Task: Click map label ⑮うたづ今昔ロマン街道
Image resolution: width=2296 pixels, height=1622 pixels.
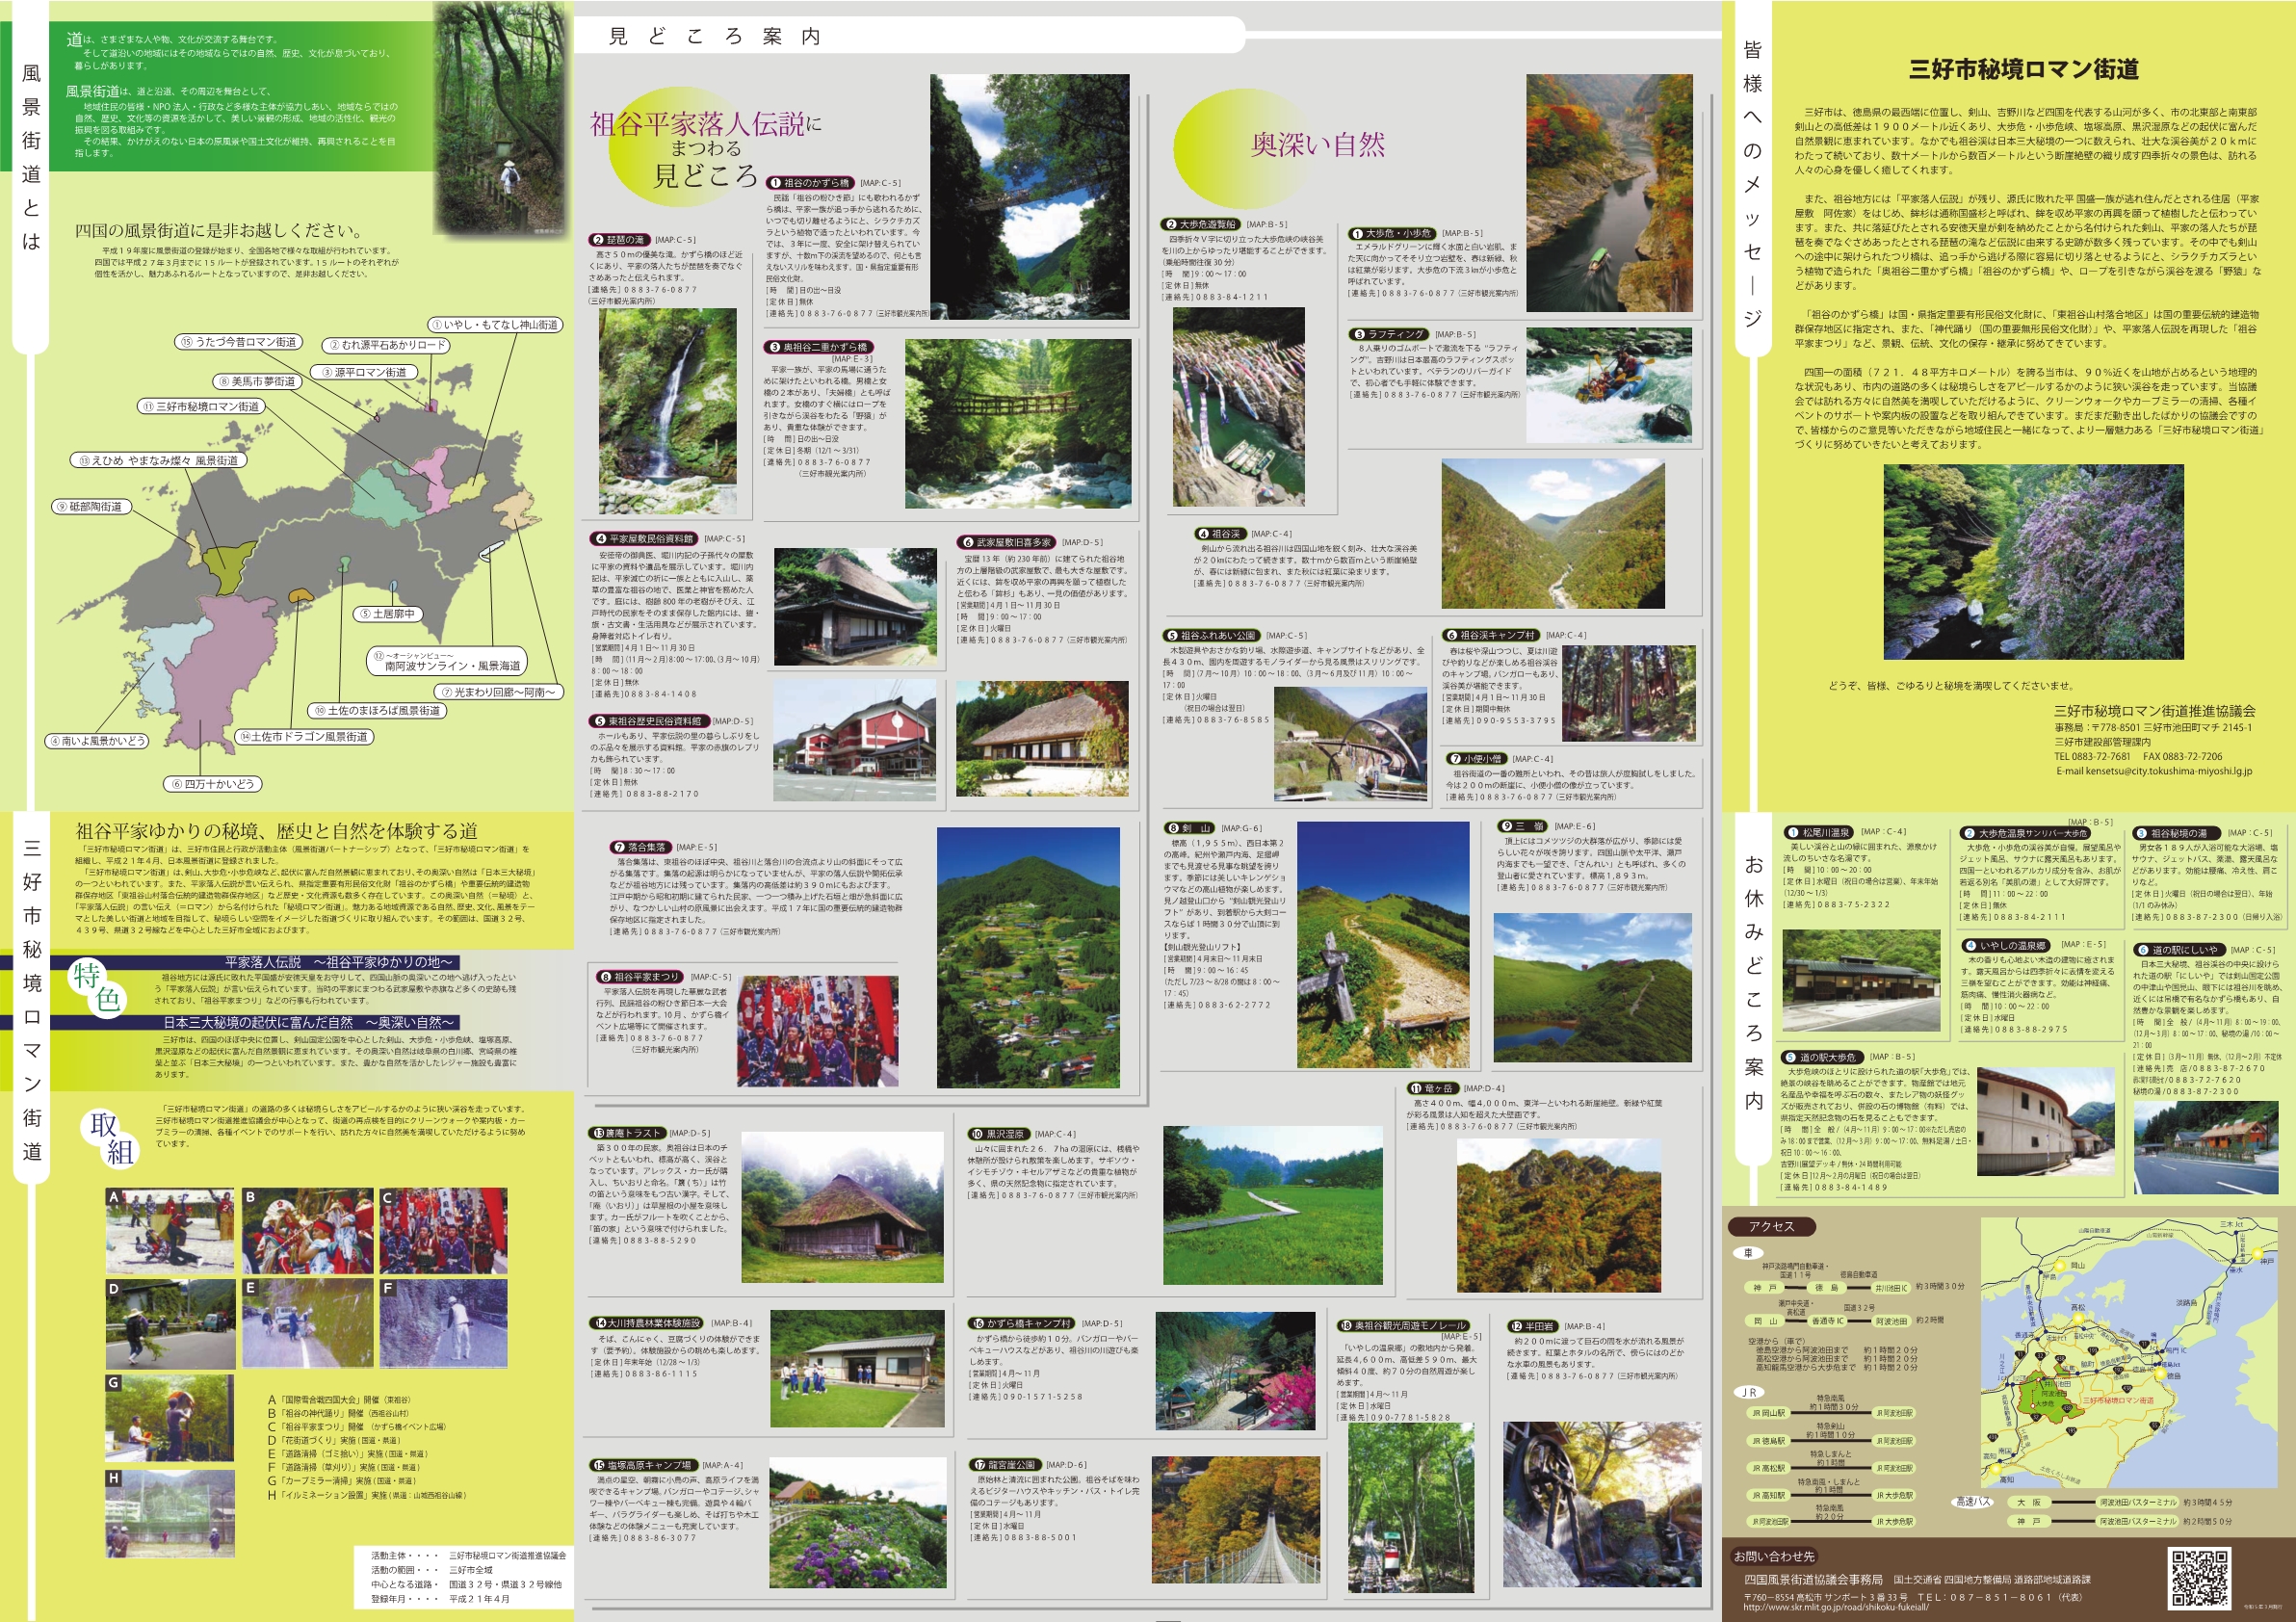Action: (237, 342)
